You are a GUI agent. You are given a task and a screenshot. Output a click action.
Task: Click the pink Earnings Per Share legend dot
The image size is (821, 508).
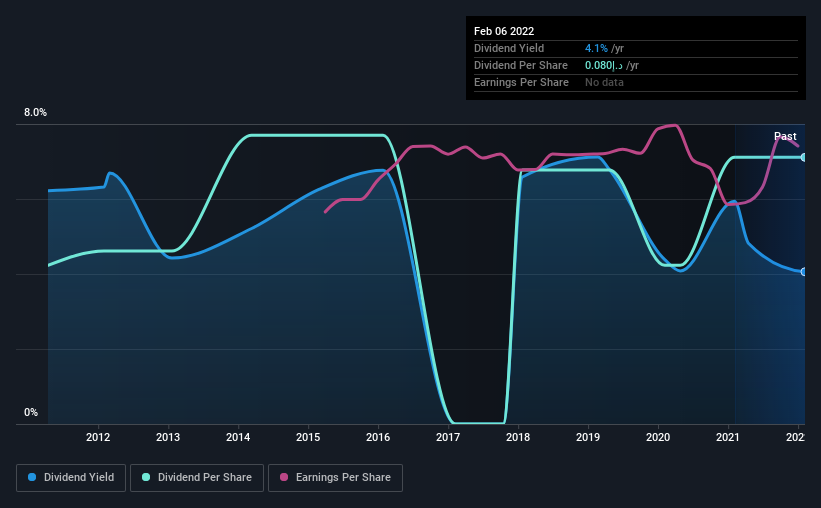pos(284,477)
